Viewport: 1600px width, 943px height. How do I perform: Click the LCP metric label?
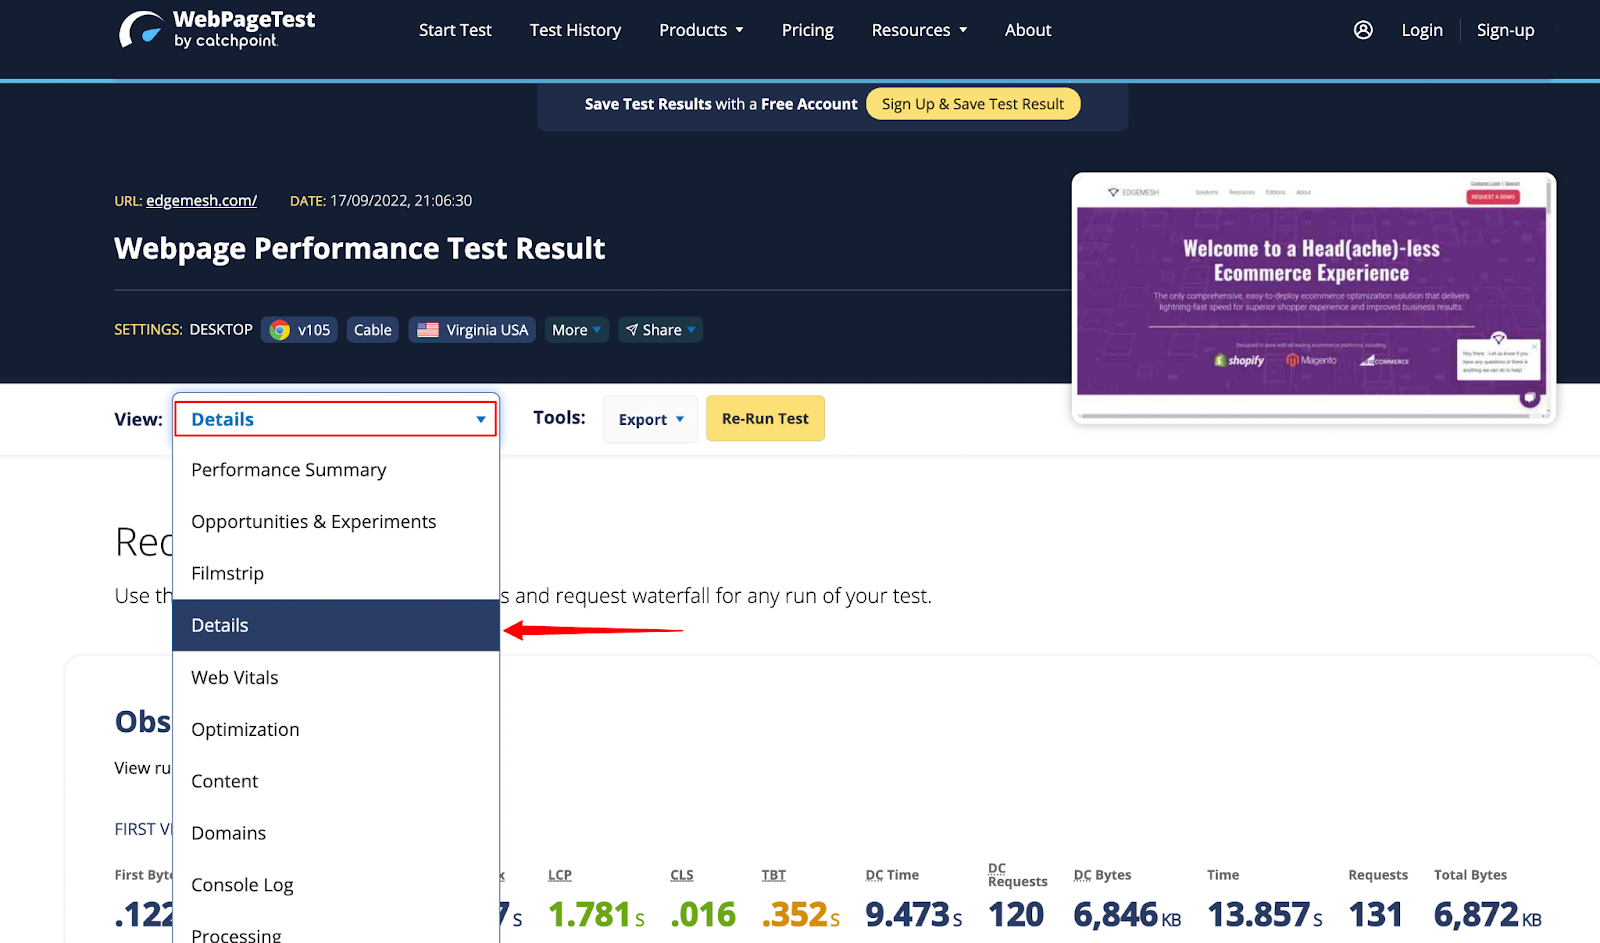point(560,875)
